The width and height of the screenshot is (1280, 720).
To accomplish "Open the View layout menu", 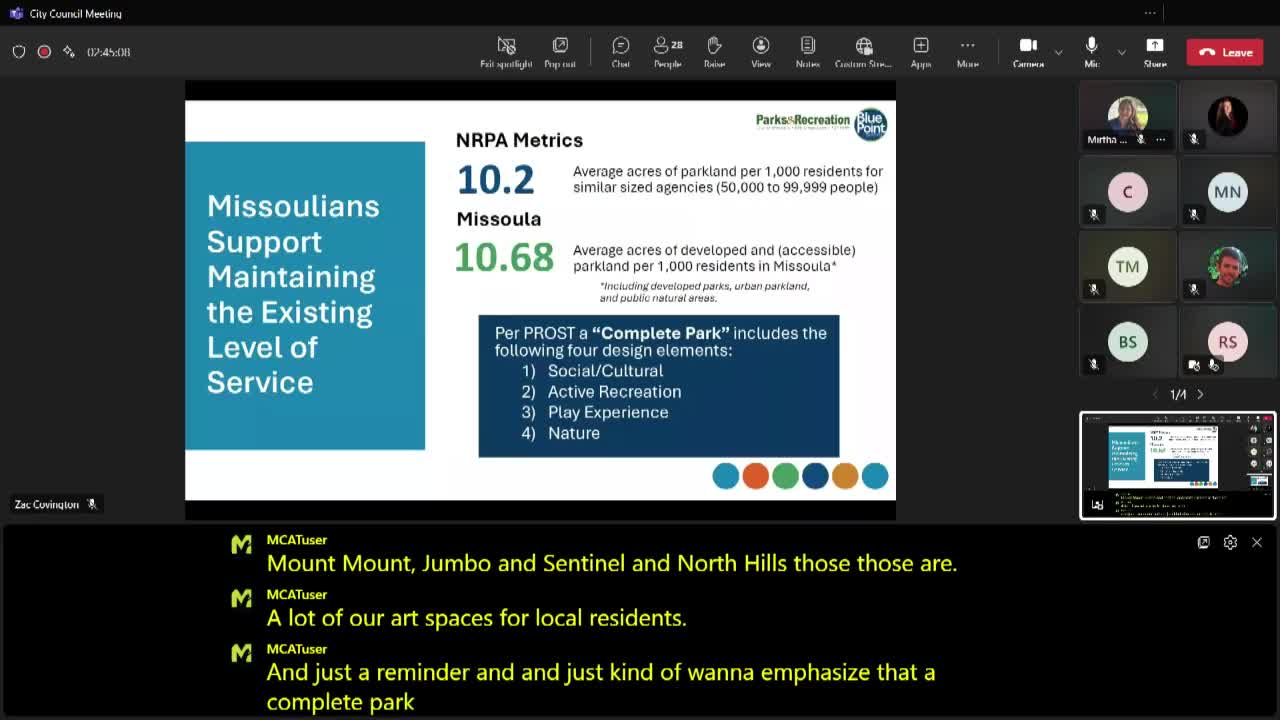I will point(760,52).
